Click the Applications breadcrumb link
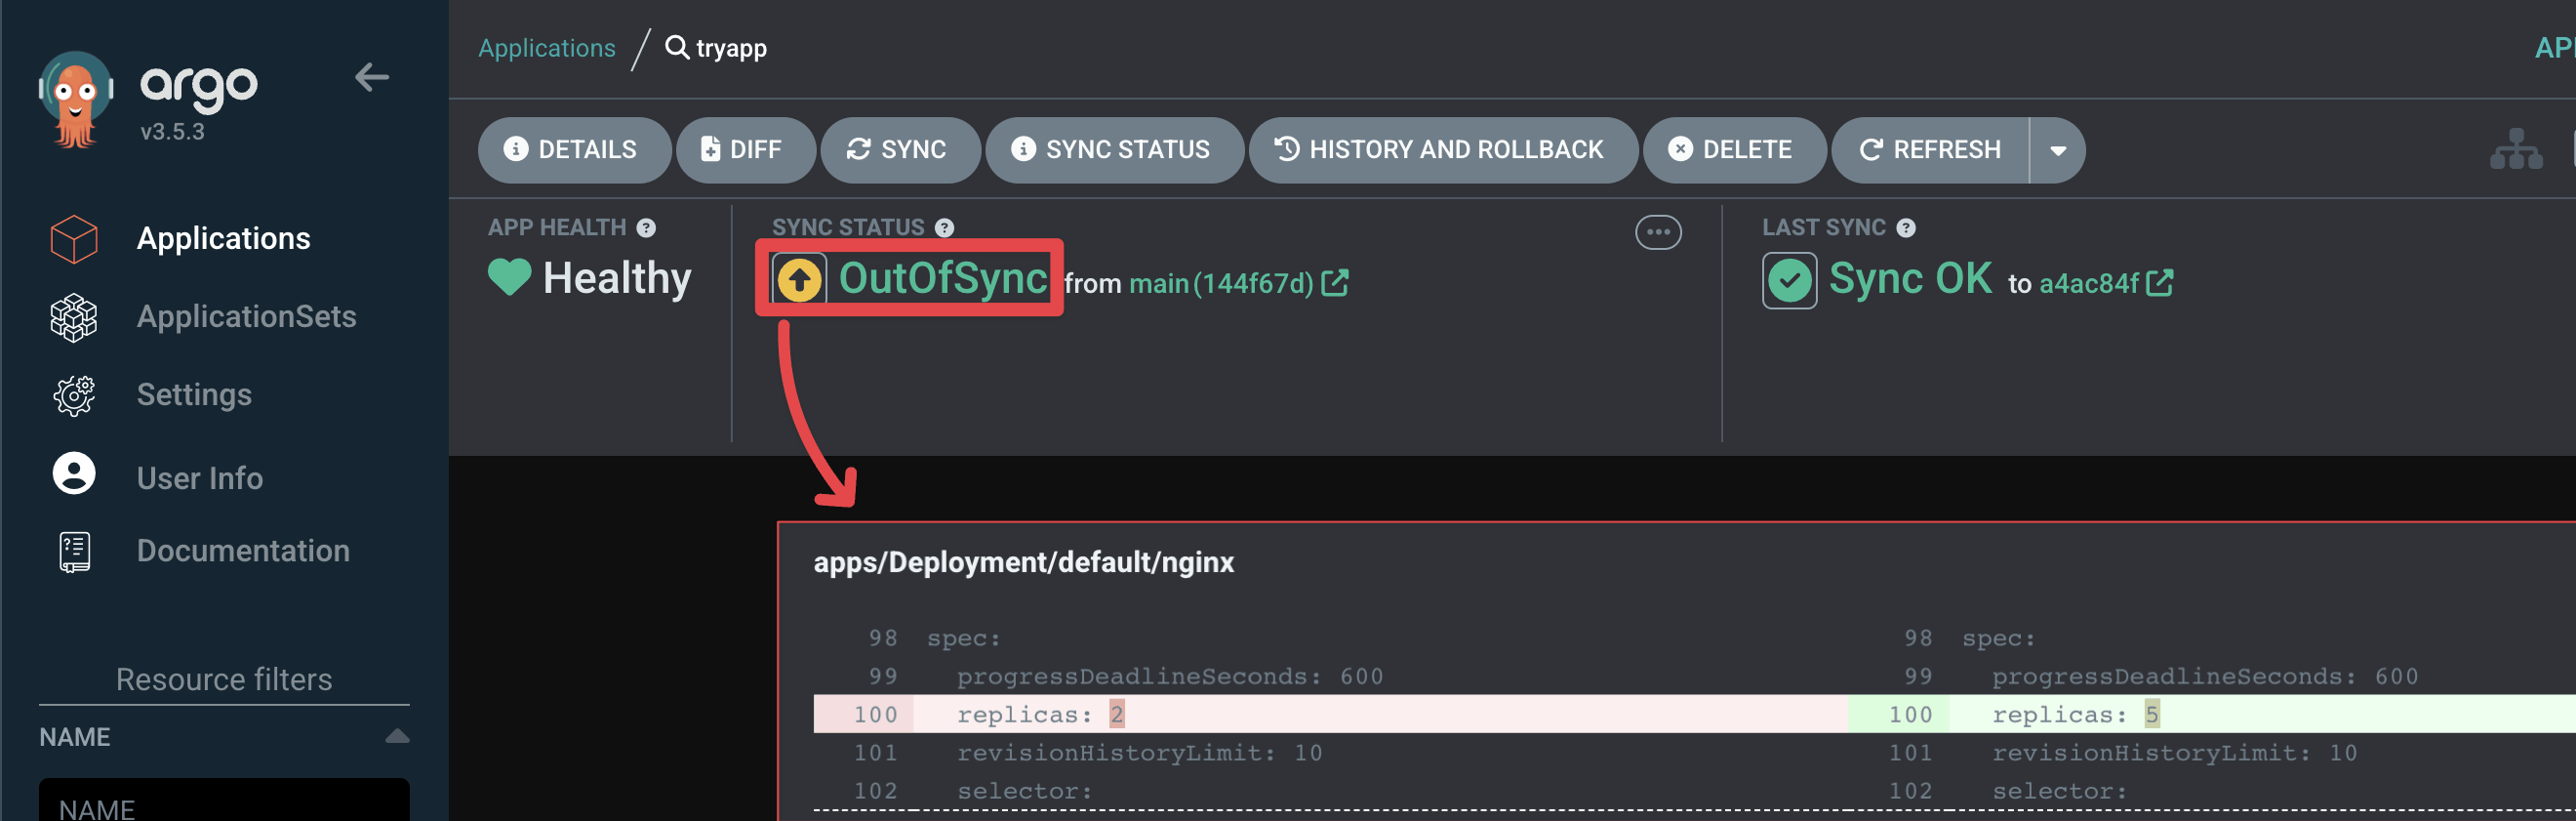Screen dimensions: 2576x821 click(547, 48)
